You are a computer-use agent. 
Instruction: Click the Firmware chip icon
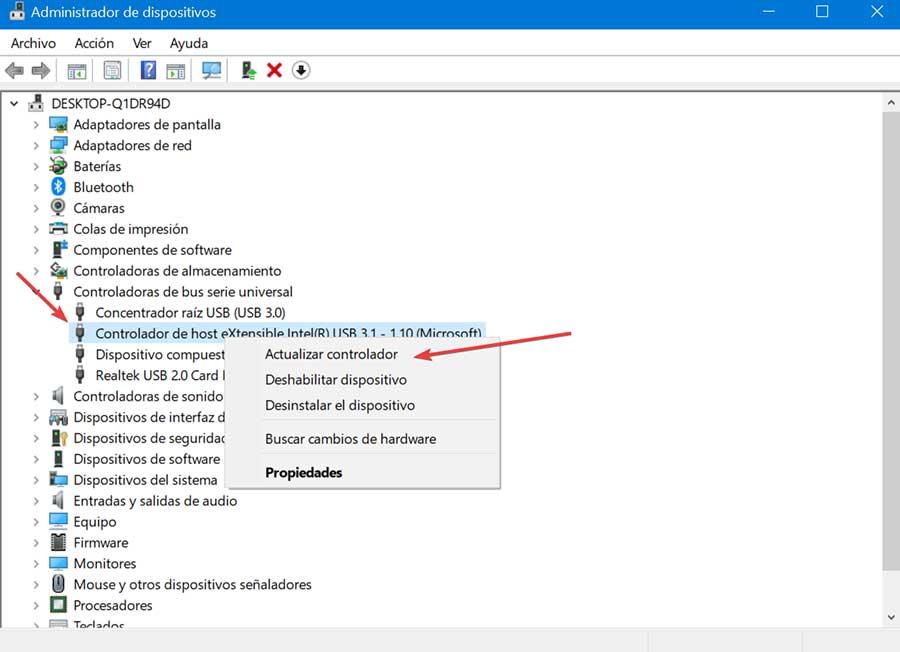(x=58, y=542)
